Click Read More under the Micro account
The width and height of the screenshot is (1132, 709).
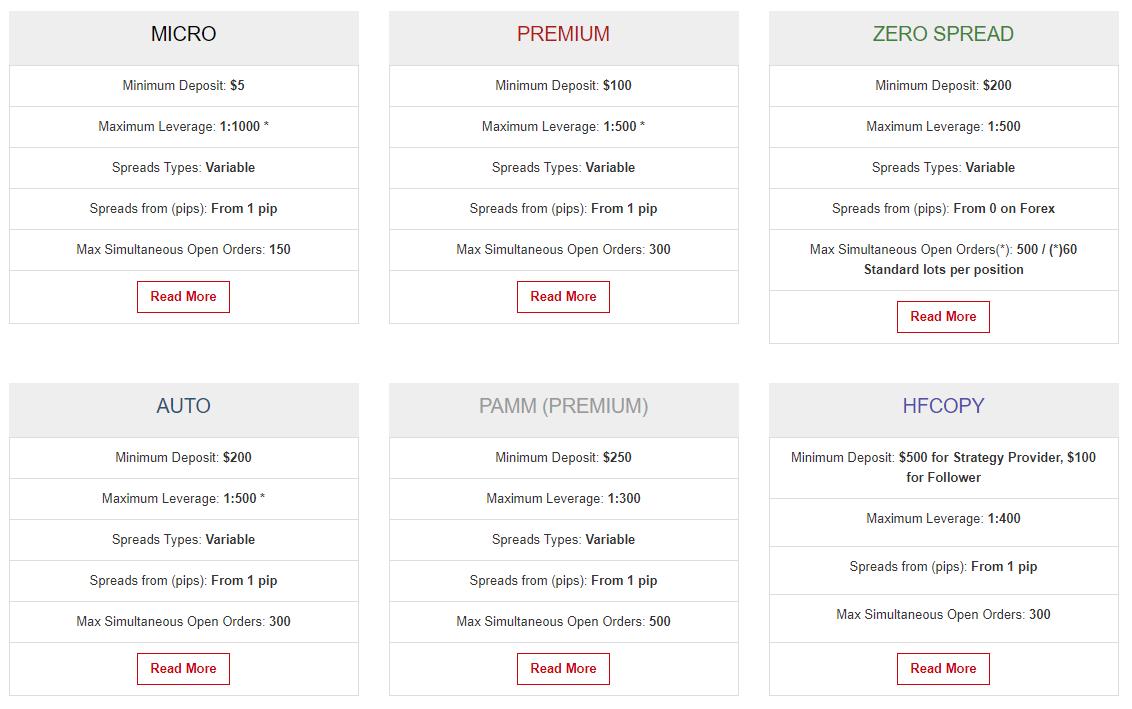[183, 297]
